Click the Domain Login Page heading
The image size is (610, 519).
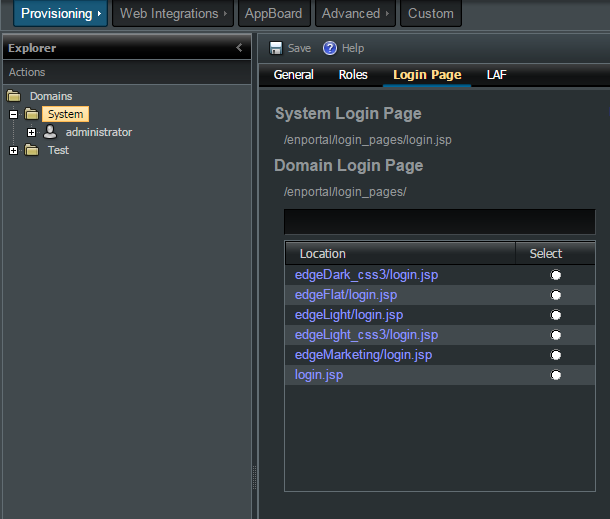coord(349,165)
